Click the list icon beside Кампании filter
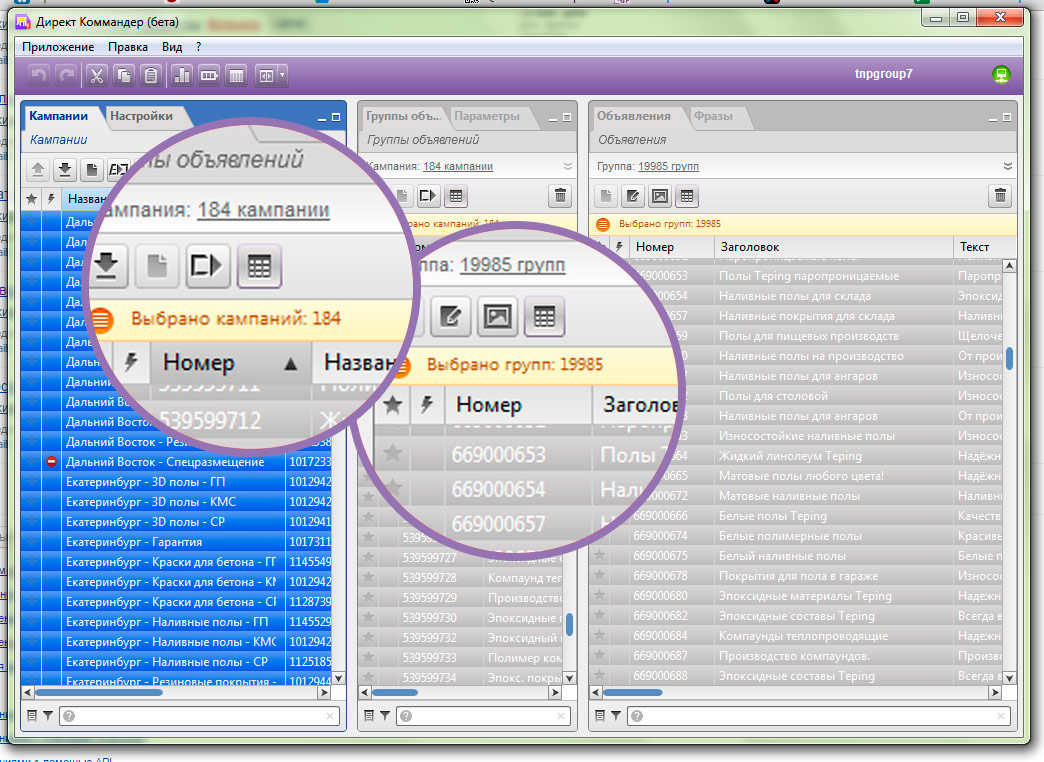 32,715
